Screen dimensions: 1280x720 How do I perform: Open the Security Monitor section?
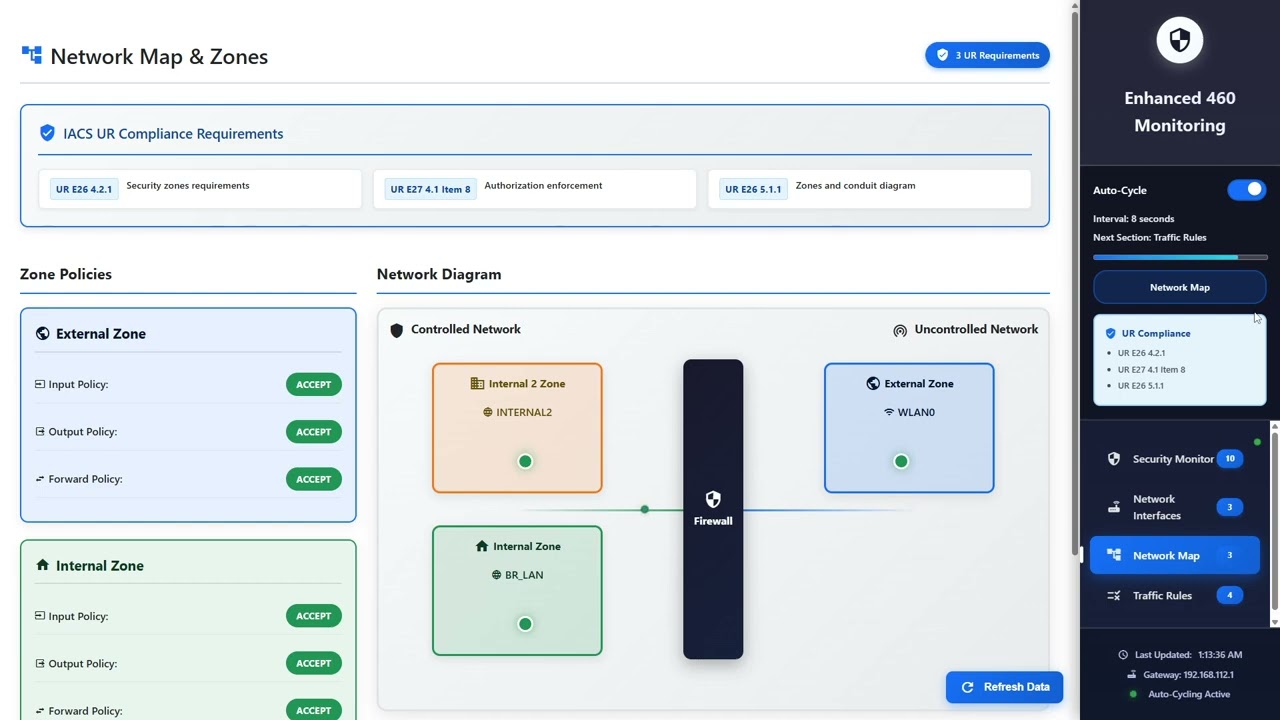point(1175,459)
